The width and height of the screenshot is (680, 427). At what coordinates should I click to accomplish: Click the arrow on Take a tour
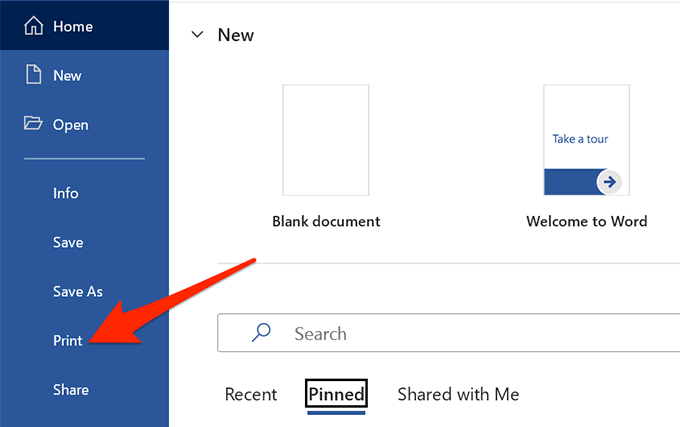(608, 182)
